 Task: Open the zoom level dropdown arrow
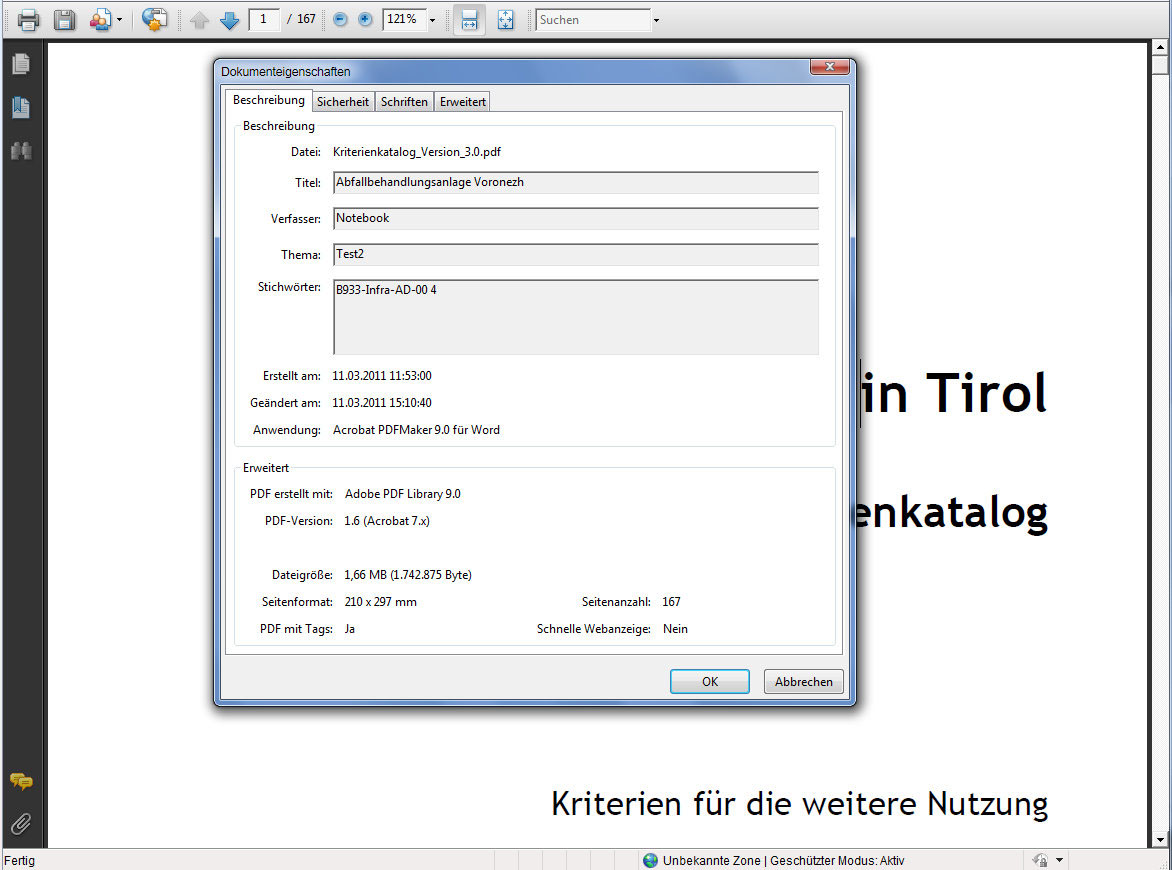[x=433, y=20]
